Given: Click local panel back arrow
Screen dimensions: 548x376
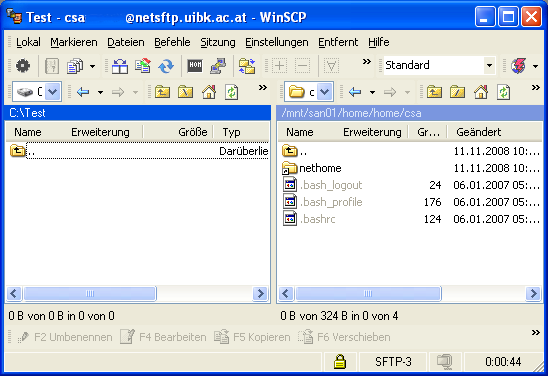Looking at the screenshot, I should (83, 92).
